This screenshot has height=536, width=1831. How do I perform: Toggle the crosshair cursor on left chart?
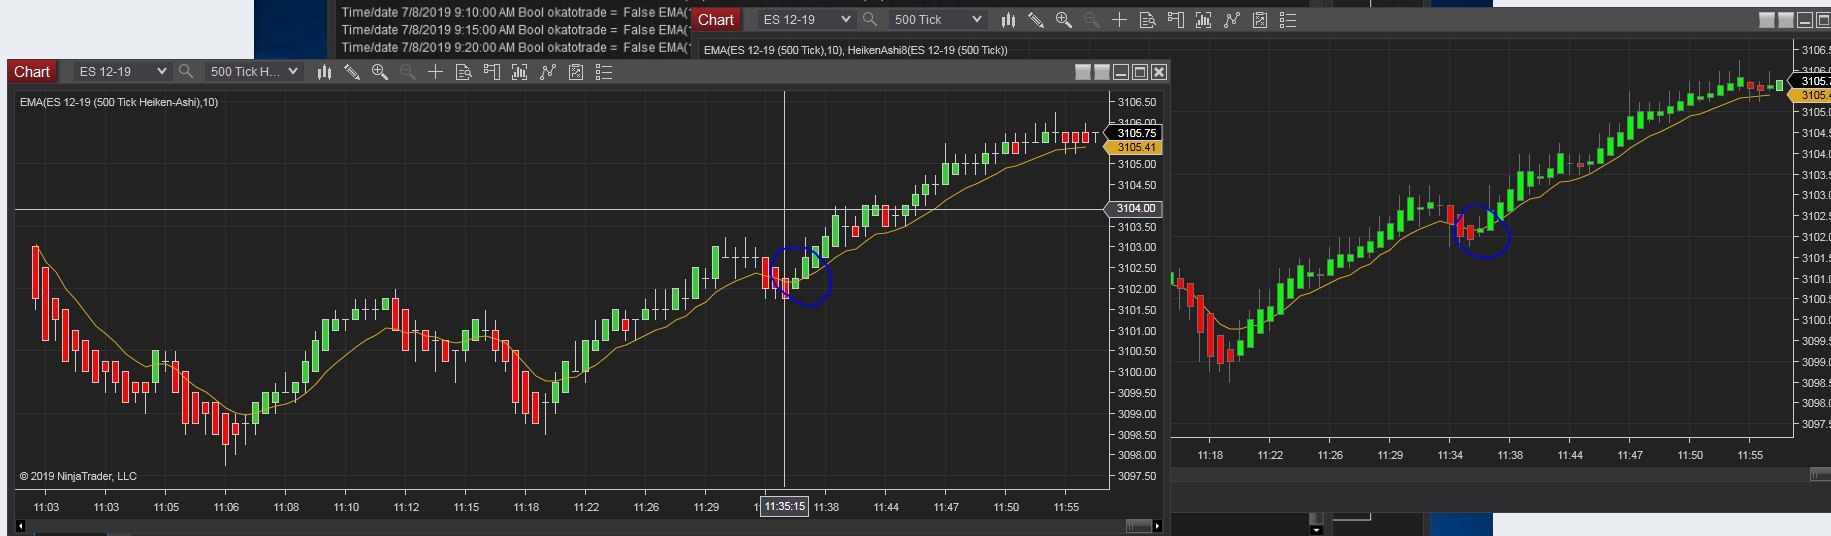pyautogui.click(x=435, y=72)
